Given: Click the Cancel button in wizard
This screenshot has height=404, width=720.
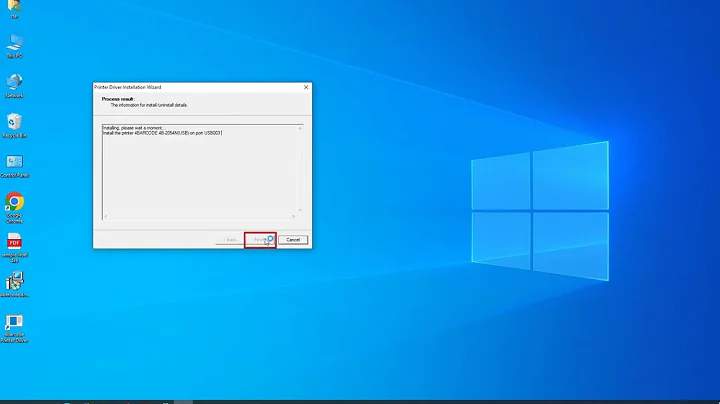Looking at the screenshot, I should [x=293, y=240].
